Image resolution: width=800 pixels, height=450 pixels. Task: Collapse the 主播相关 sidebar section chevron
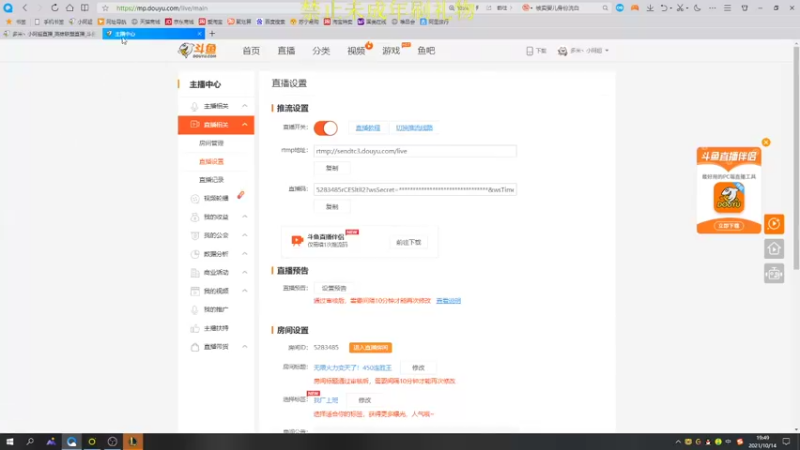pyautogui.click(x=245, y=106)
